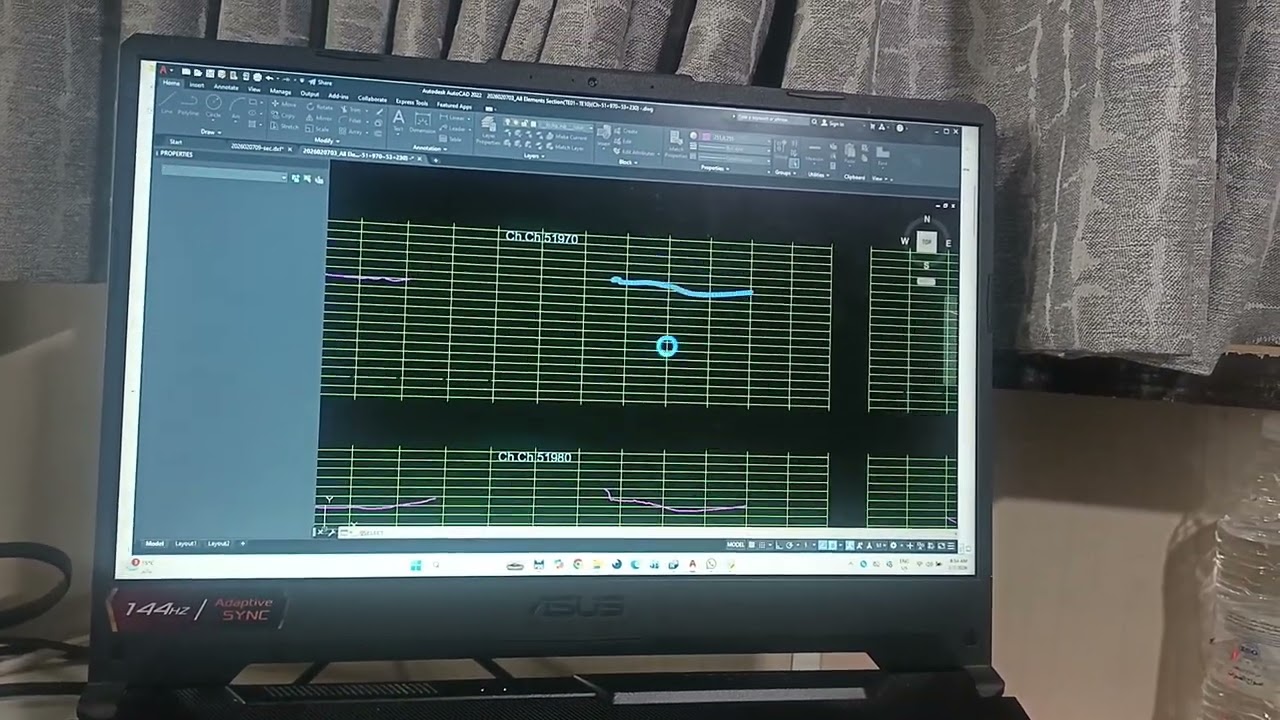Close the 2026020709-sec file tab
Screen dimensions: 1280x720
coord(290,149)
